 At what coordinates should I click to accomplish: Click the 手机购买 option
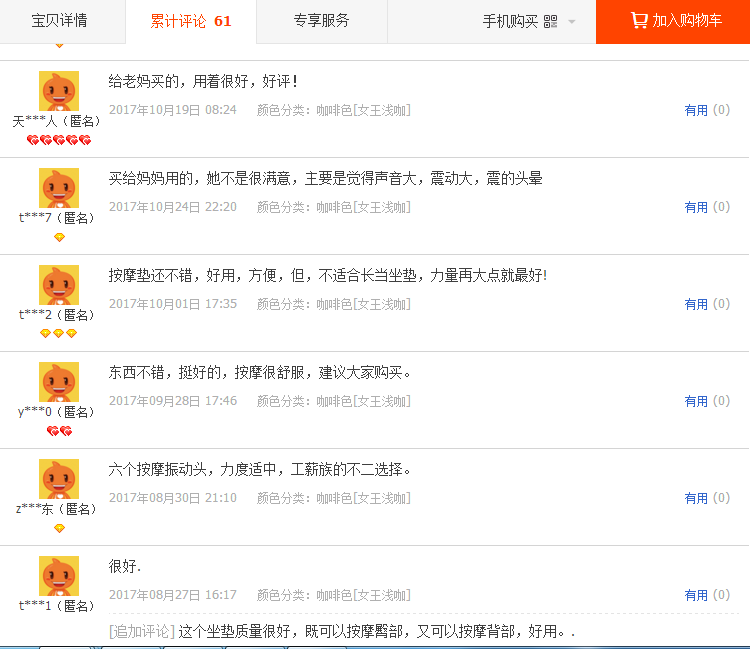tap(510, 22)
